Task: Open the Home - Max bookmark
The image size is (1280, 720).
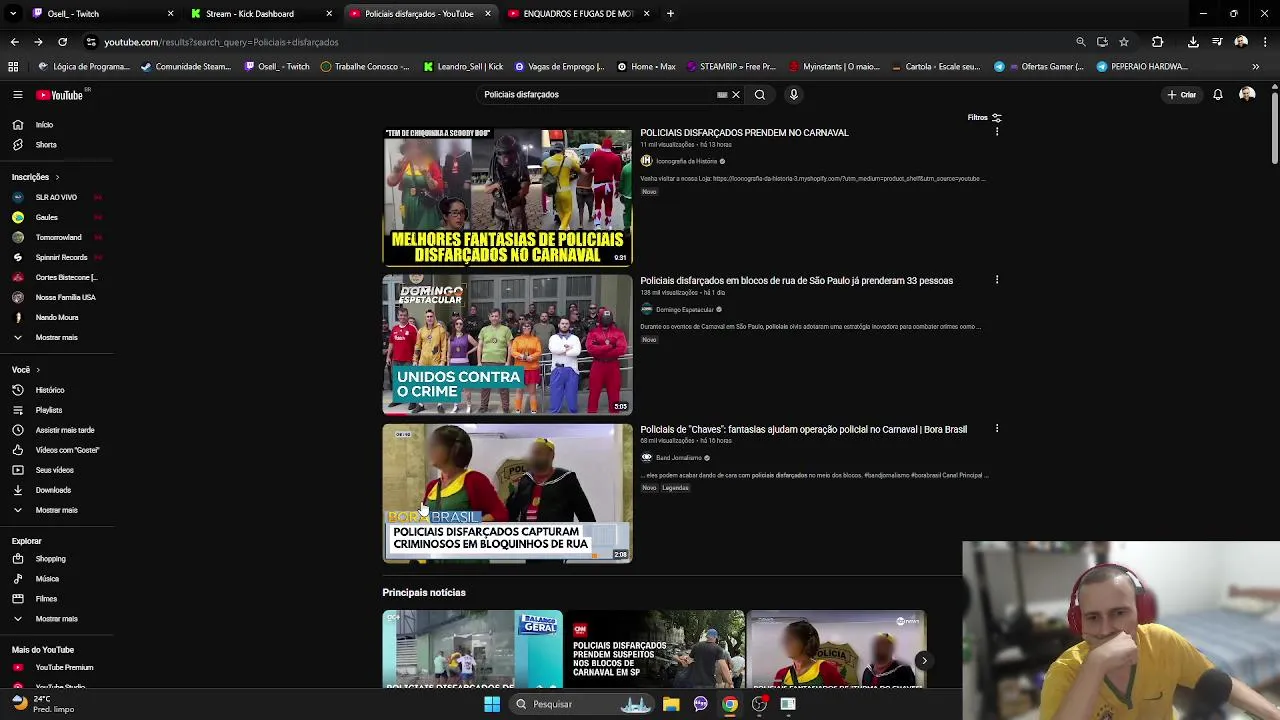Action: coord(646,67)
